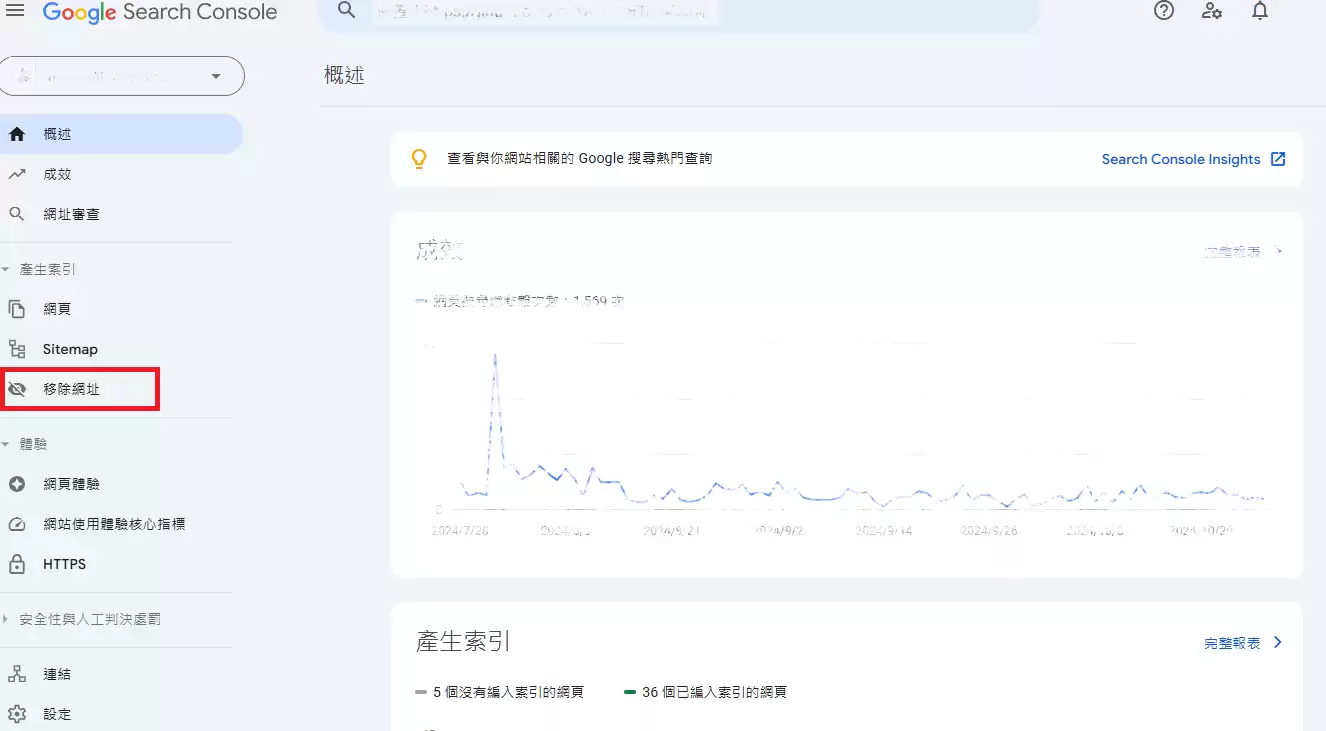Open the hamburger main menu
The height and width of the screenshot is (731, 1326).
pos(15,11)
